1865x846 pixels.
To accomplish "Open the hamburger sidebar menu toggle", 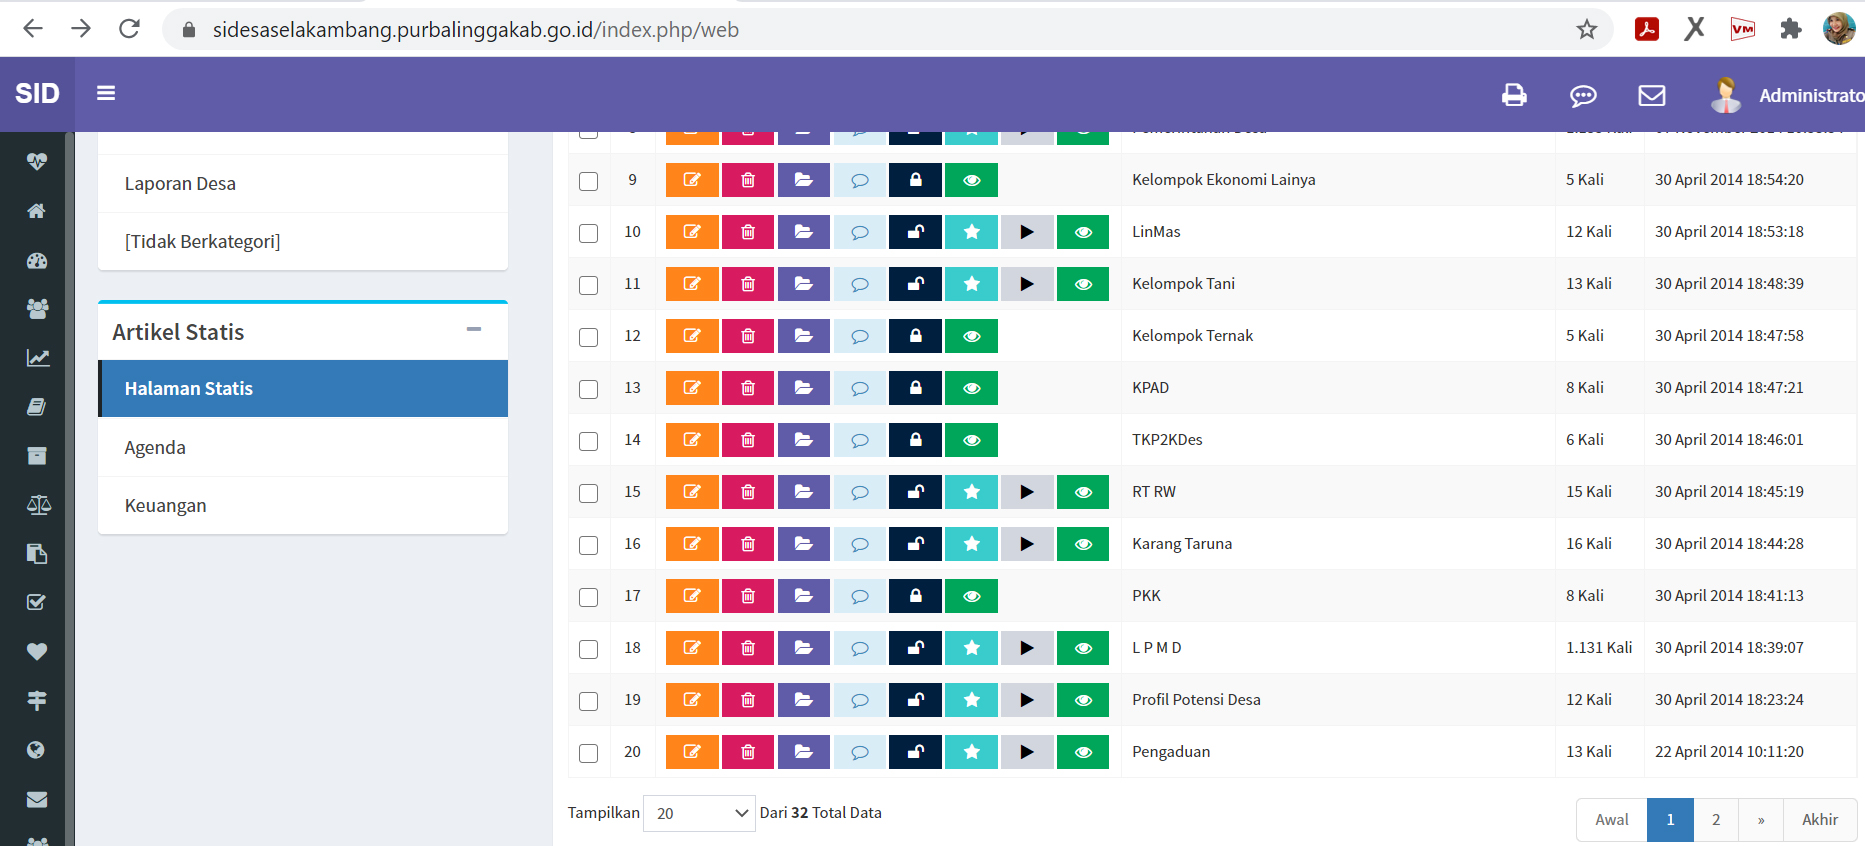I will click(106, 93).
